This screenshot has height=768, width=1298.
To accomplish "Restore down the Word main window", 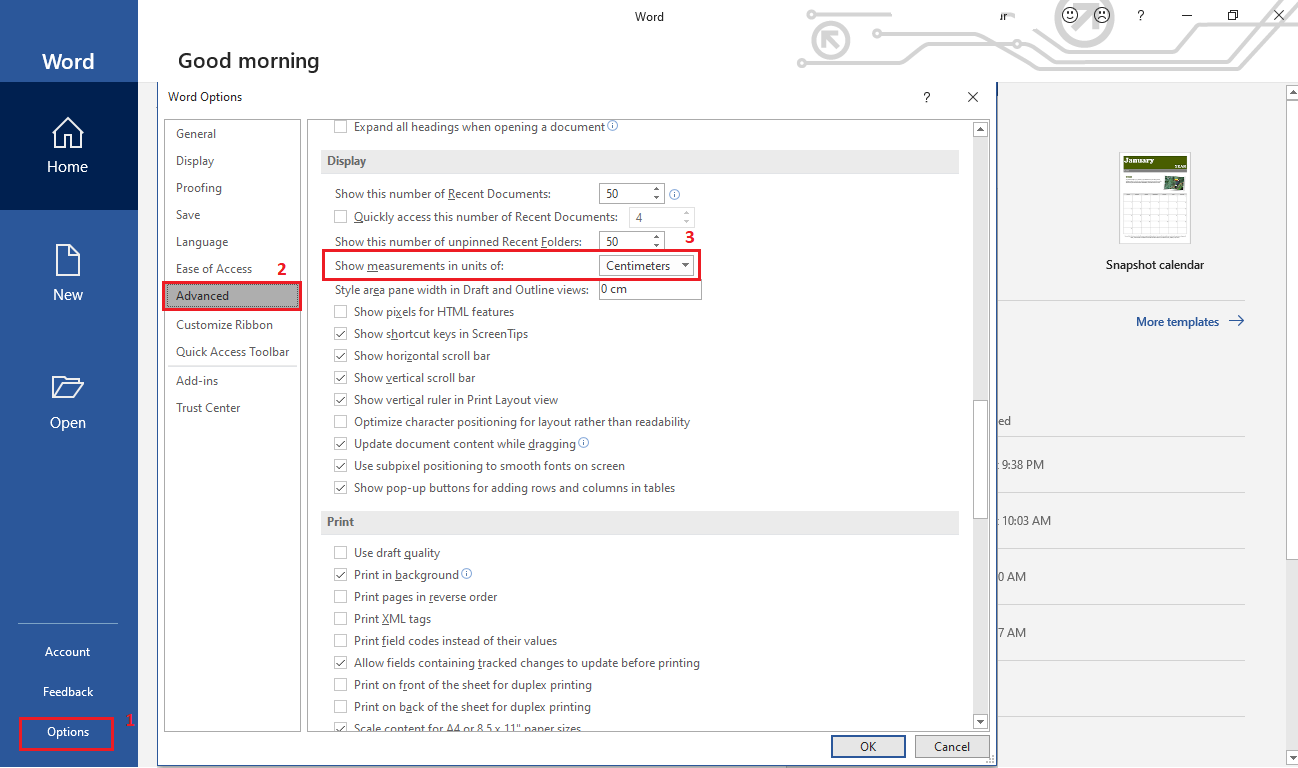I will click(x=1233, y=16).
